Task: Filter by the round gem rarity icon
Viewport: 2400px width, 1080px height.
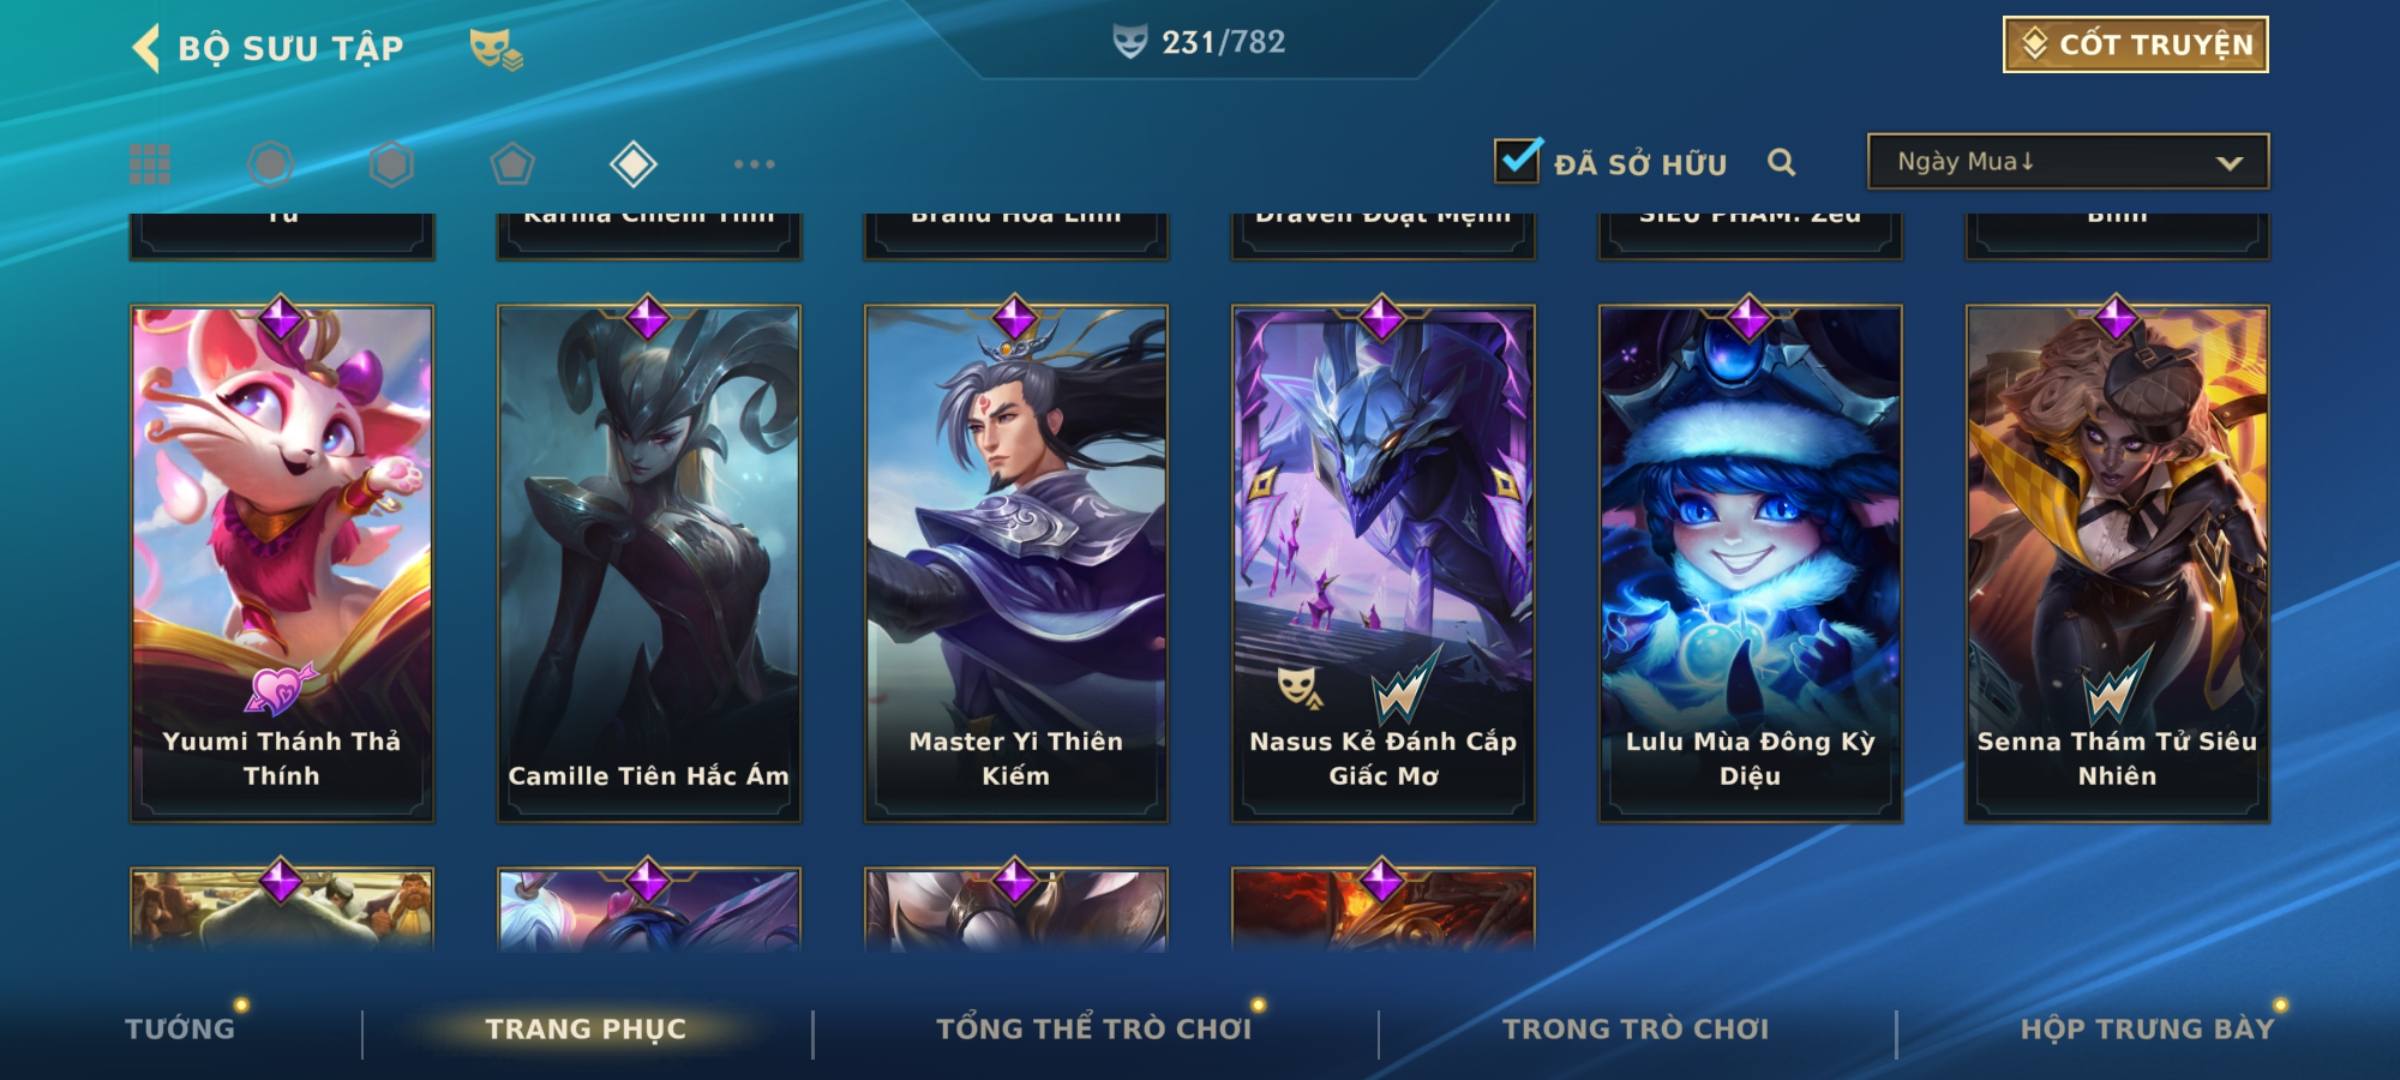Action: (270, 164)
